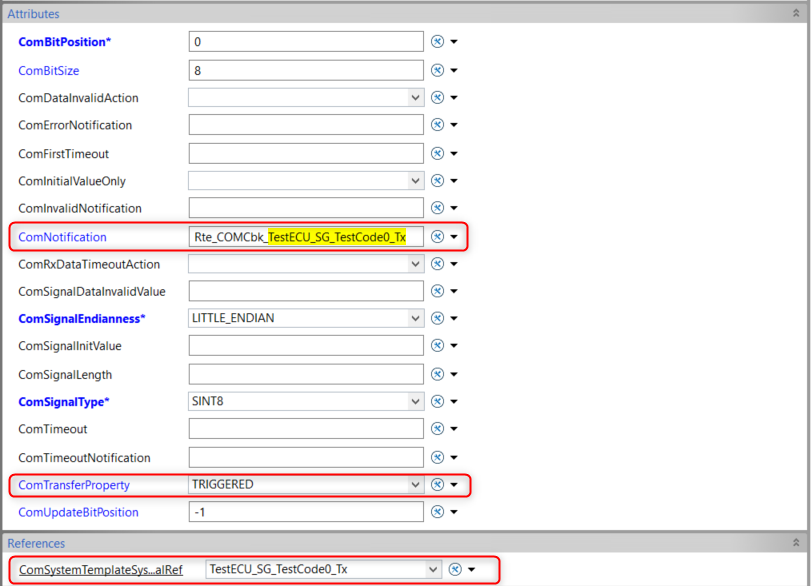Click the tool icon beside ComInitialValueOnly
The height and width of the screenshot is (586, 811).
point(438,181)
